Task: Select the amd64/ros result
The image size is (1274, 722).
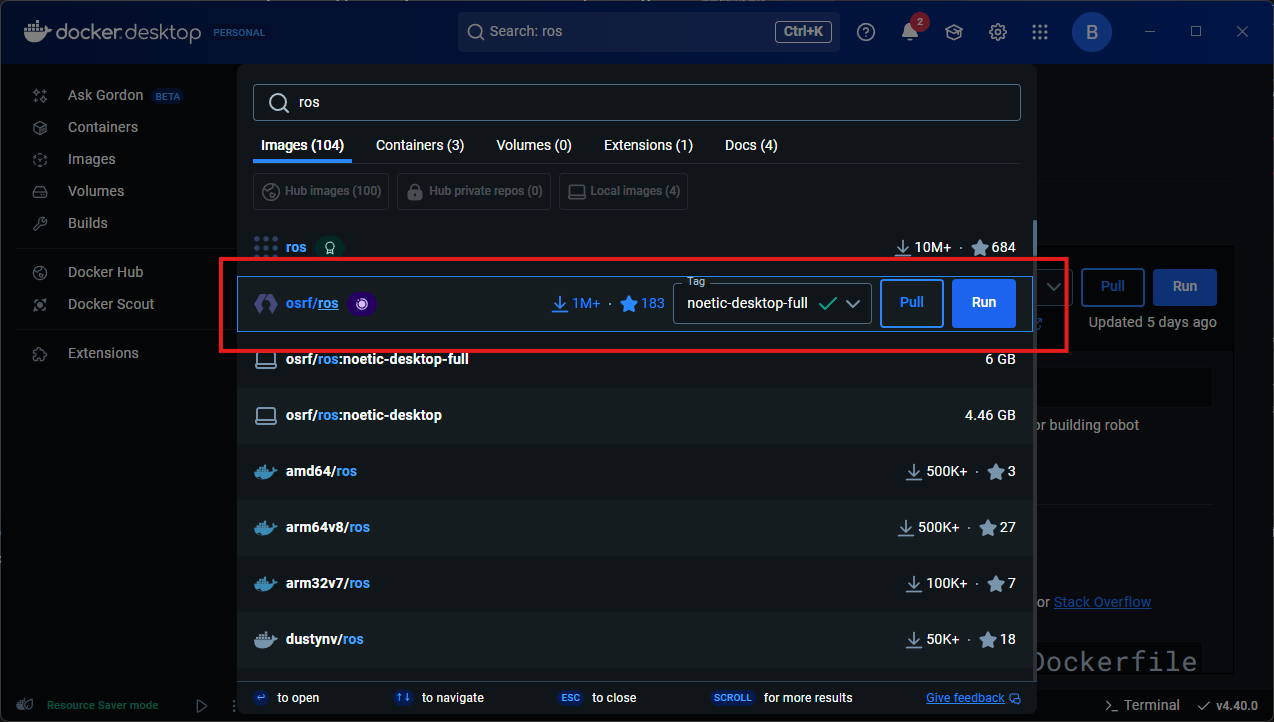Action: point(635,472)
